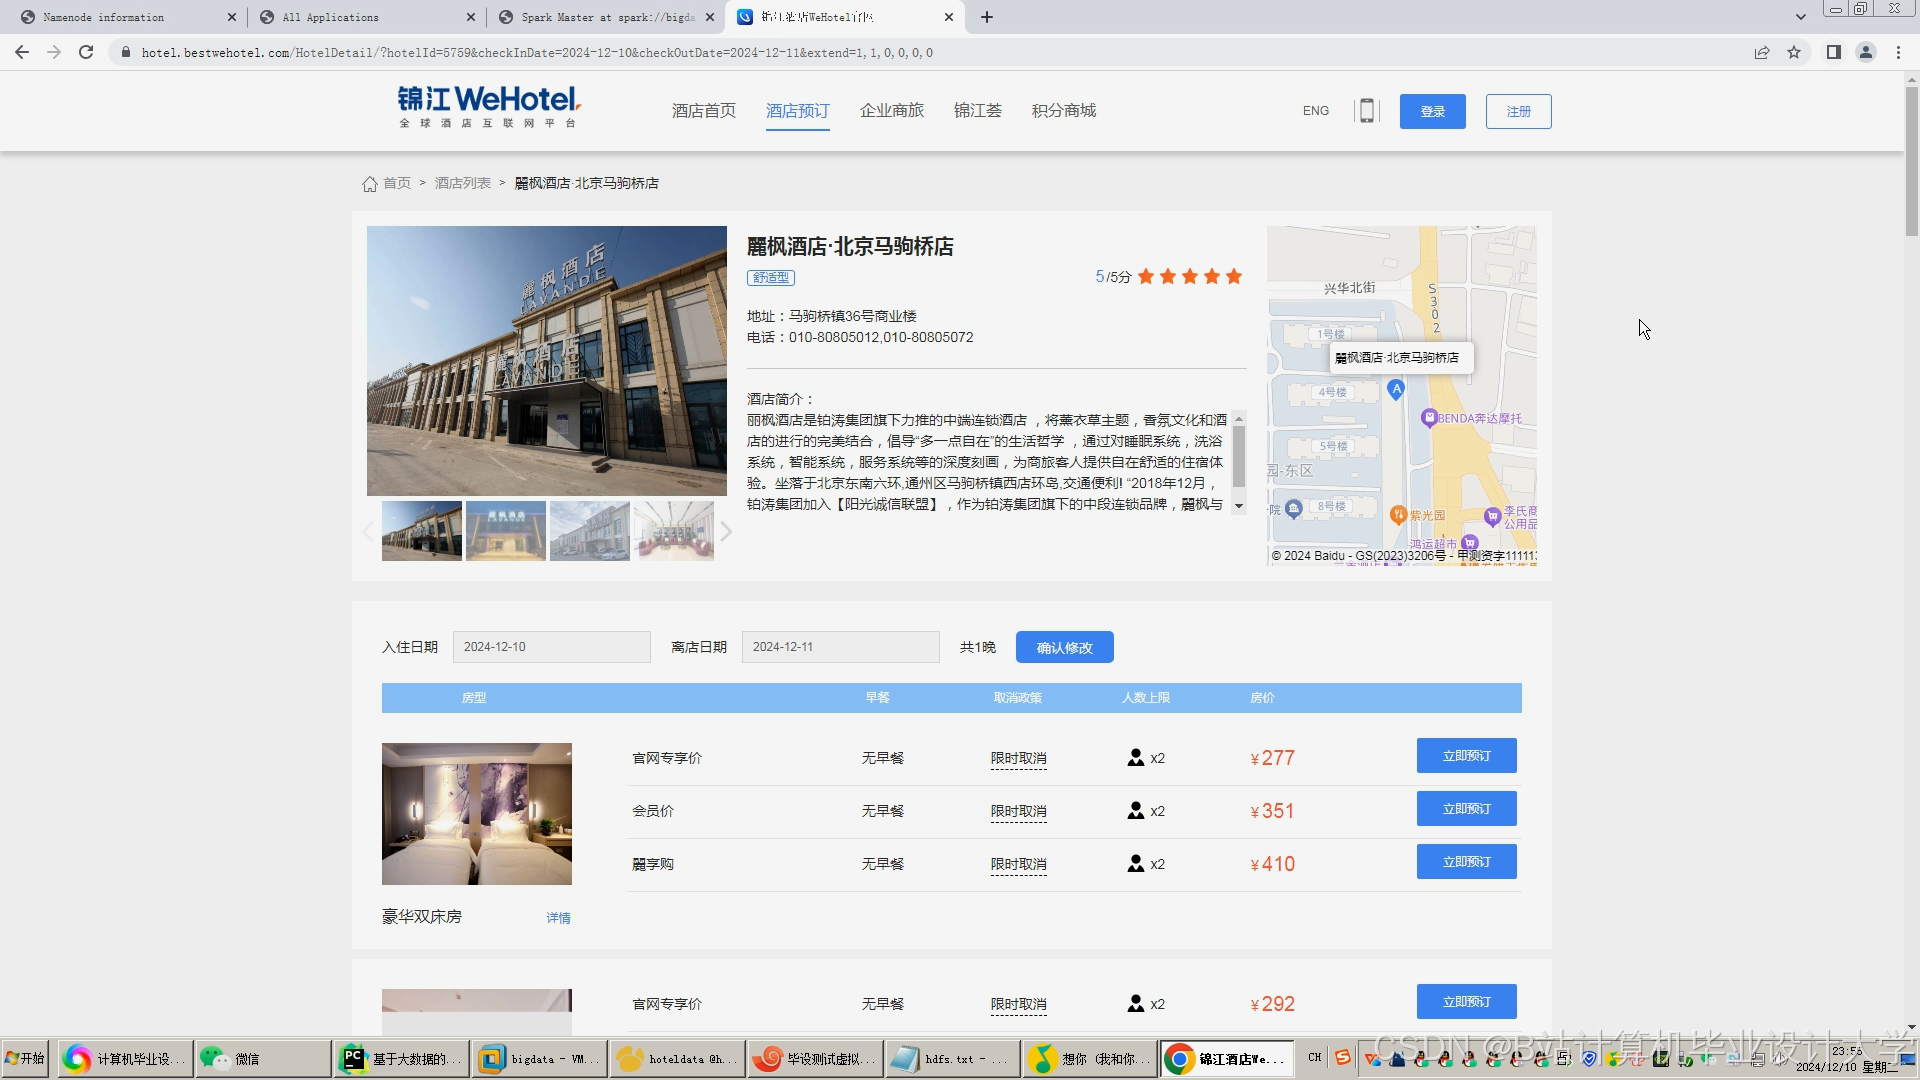The height and width of the screenshot is (1080, 1920).
Task: Reload the current page
Action: coord(85,52)
